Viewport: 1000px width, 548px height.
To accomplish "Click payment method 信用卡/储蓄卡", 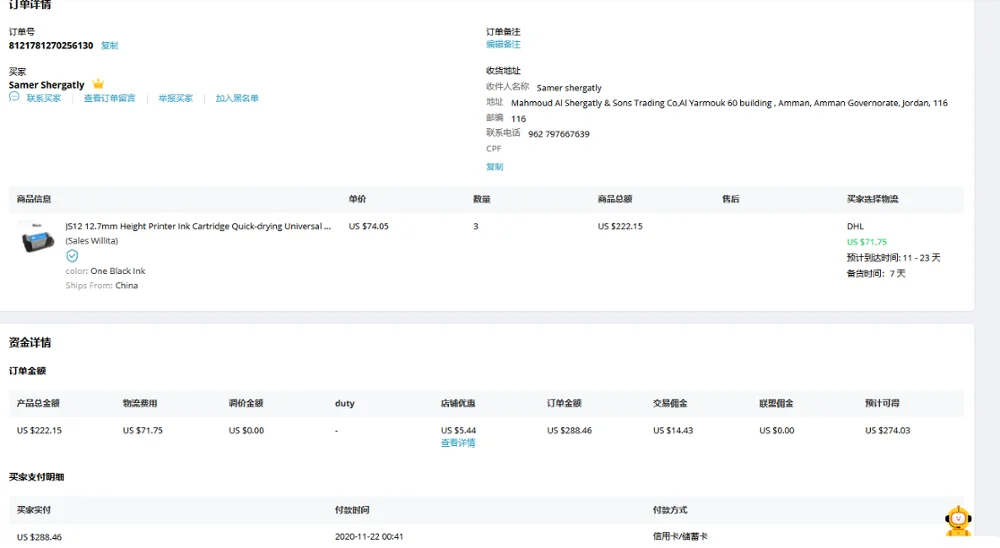I will point(680,537).
